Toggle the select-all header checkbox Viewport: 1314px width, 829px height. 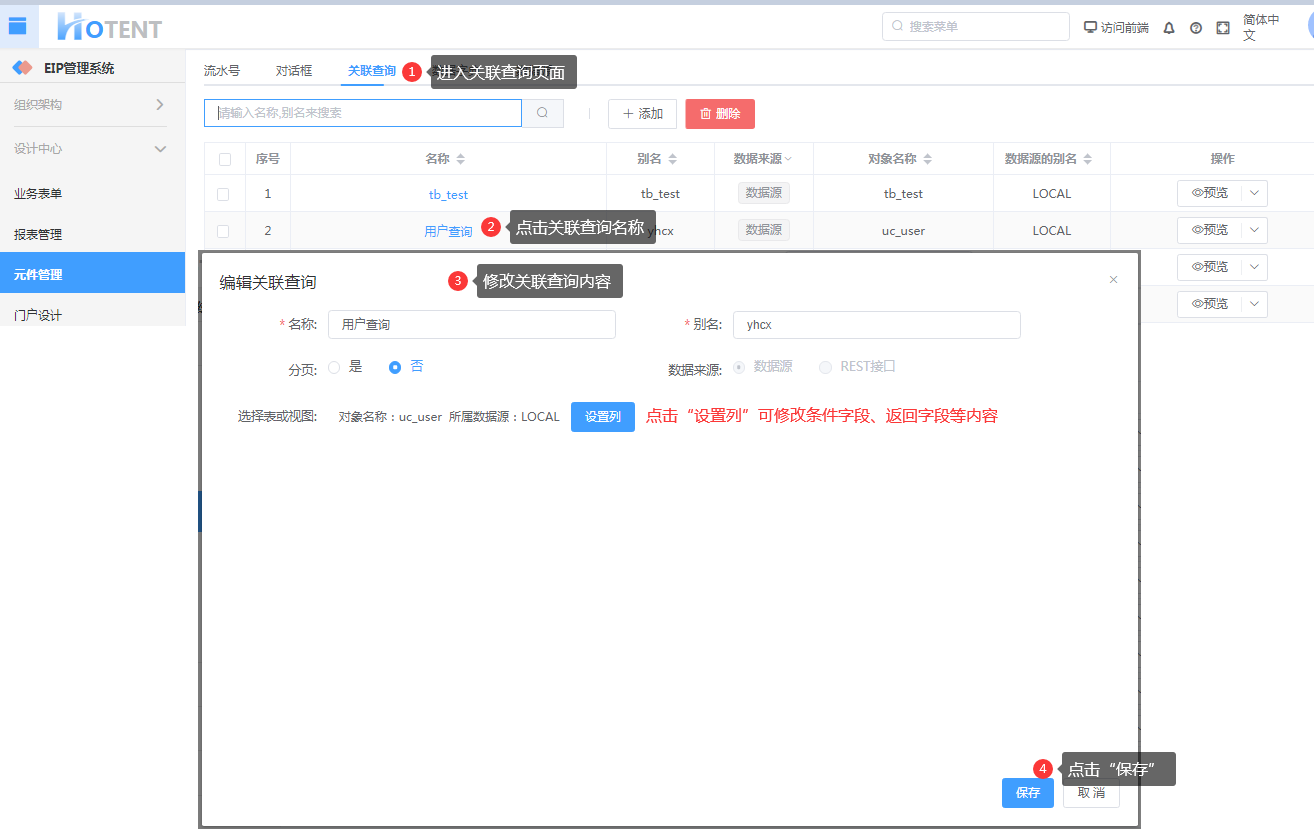224,159
